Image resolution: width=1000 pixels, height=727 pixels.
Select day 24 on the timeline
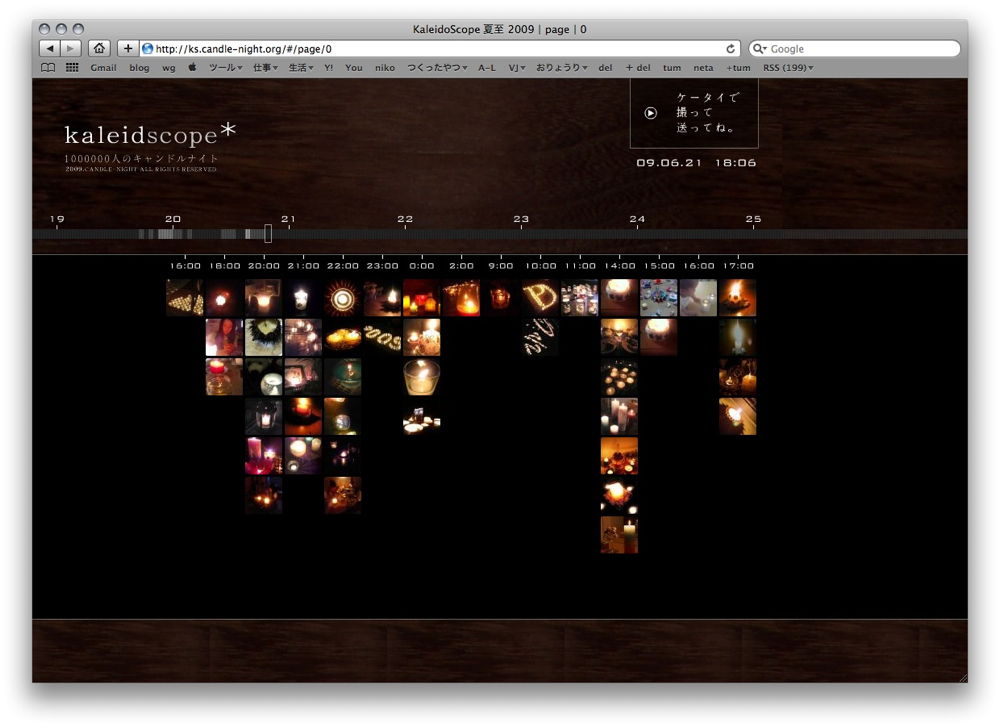pyautogui.click(x=637, y=219)
